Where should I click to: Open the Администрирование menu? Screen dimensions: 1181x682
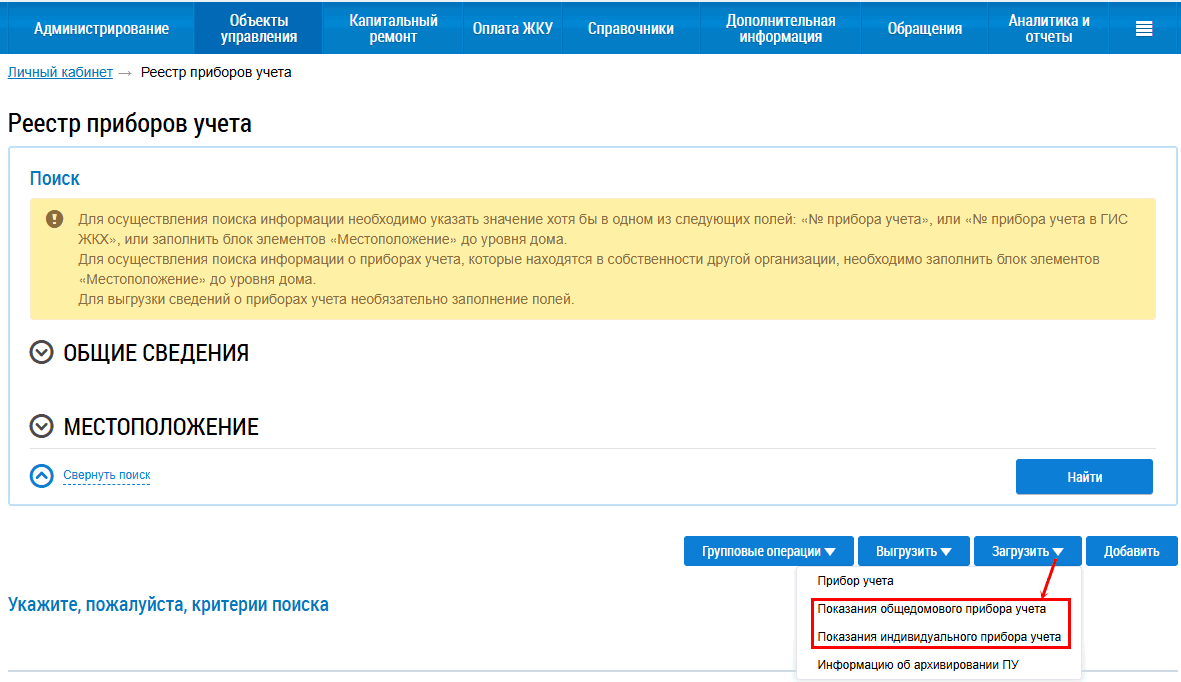(101, 28)
